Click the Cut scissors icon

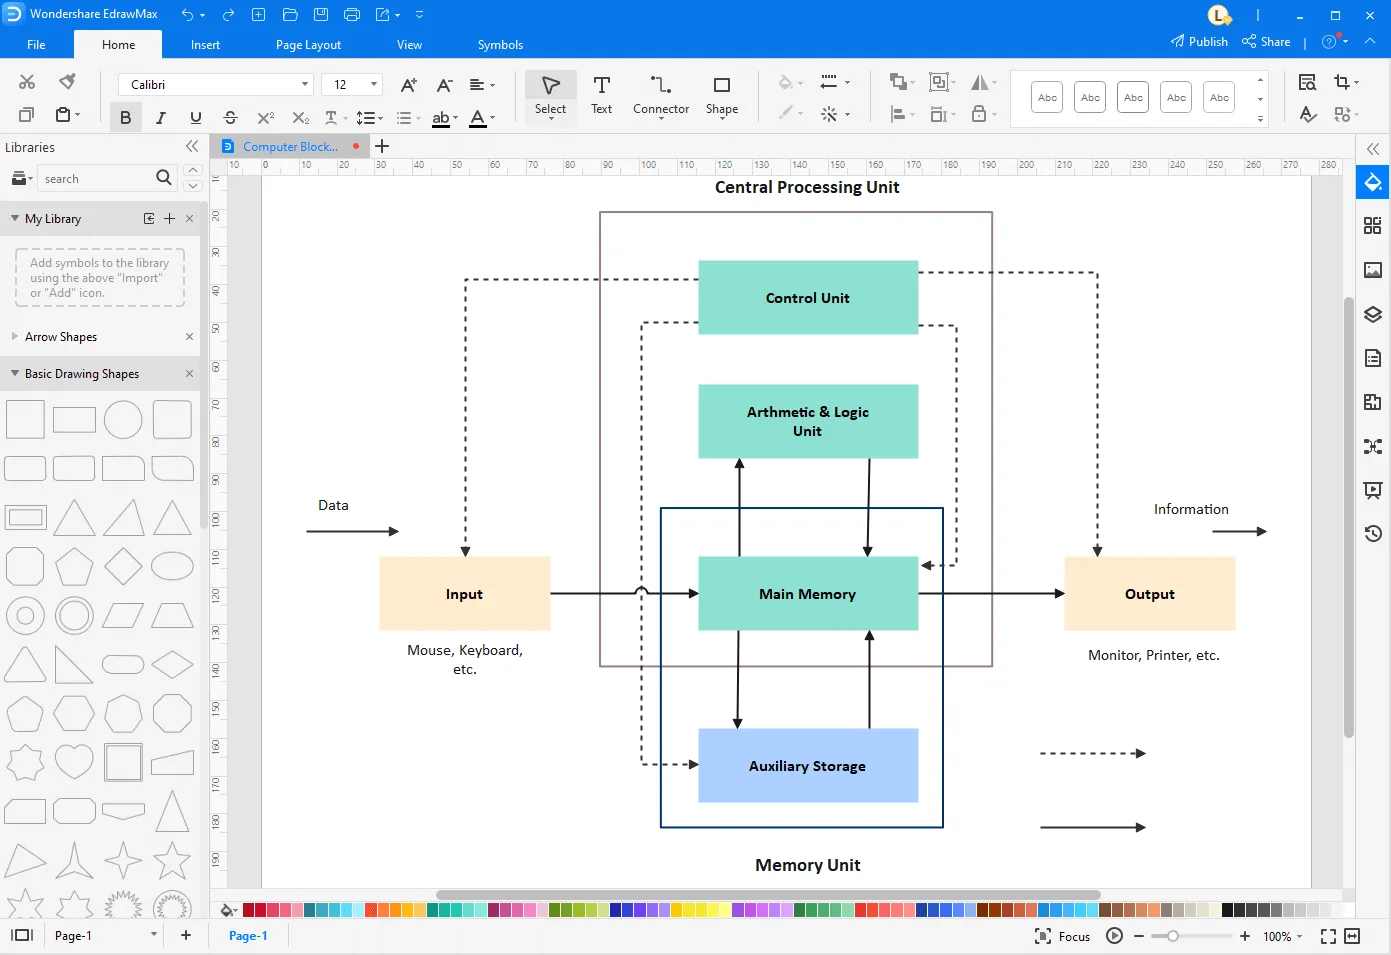[x=27, y=82]
